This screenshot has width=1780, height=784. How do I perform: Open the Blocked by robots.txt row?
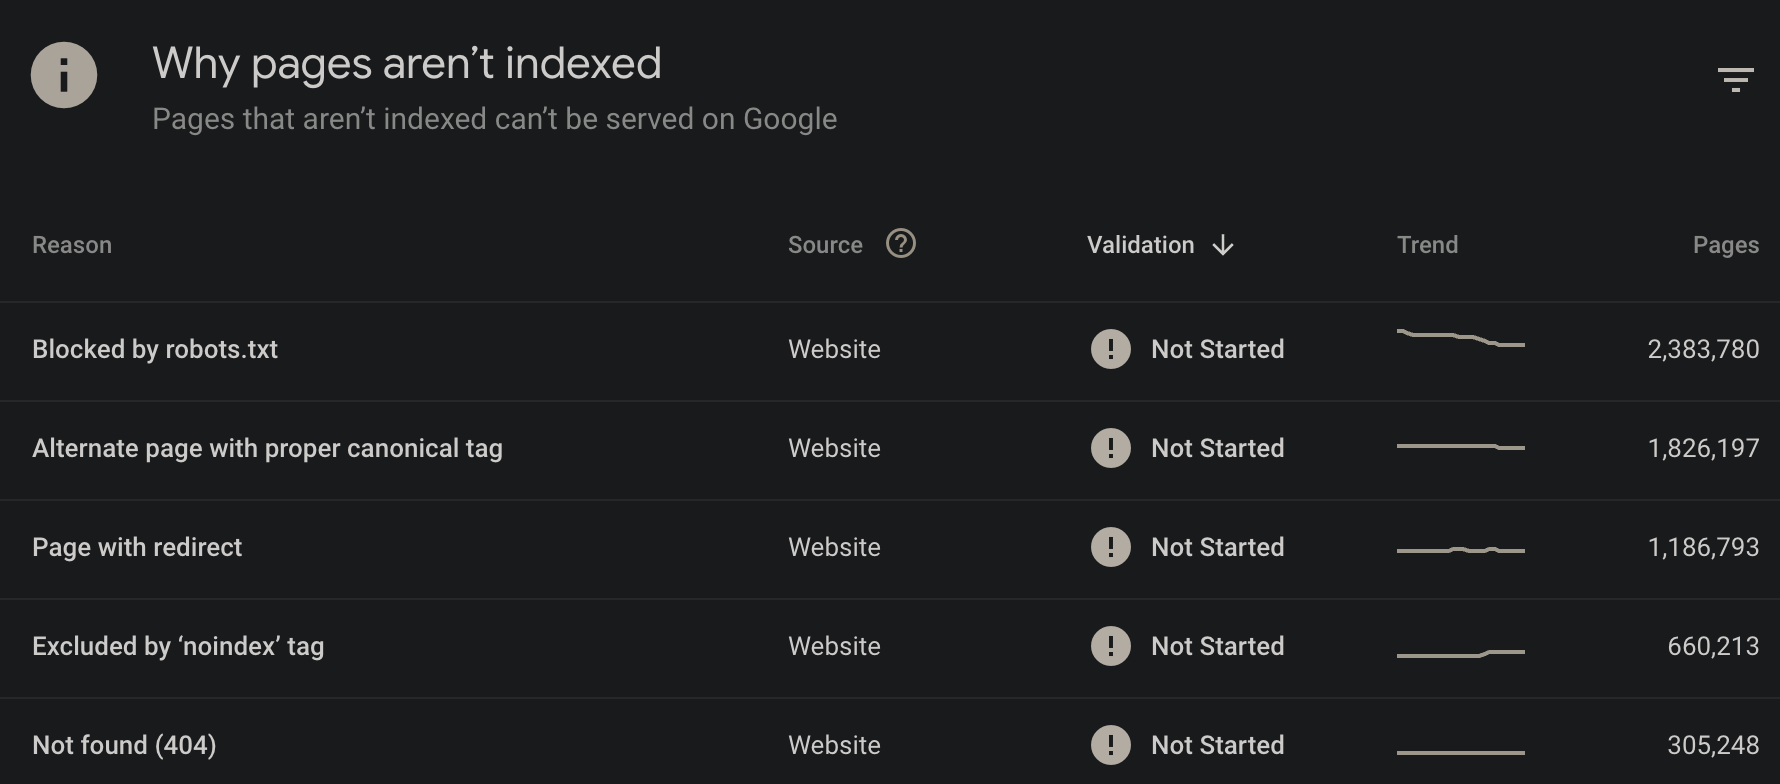click(890, 351)
